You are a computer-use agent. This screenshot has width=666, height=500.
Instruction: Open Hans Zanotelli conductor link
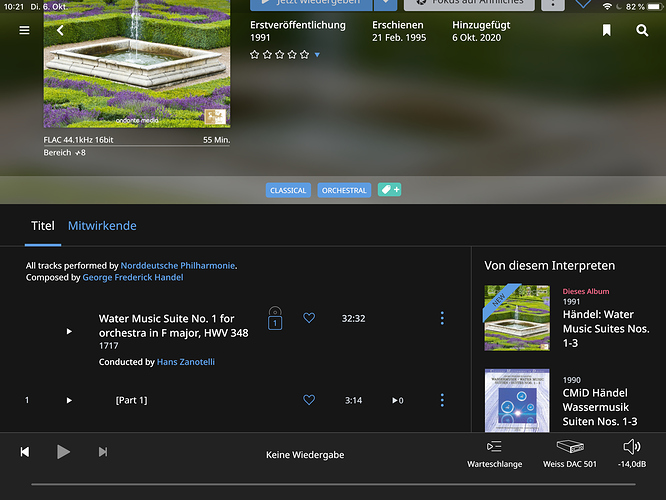tap(186, 362)
